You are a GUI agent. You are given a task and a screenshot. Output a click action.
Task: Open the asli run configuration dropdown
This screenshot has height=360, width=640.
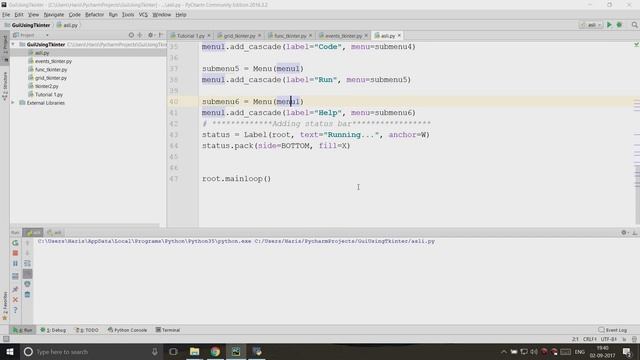click(x=591, y=25)
